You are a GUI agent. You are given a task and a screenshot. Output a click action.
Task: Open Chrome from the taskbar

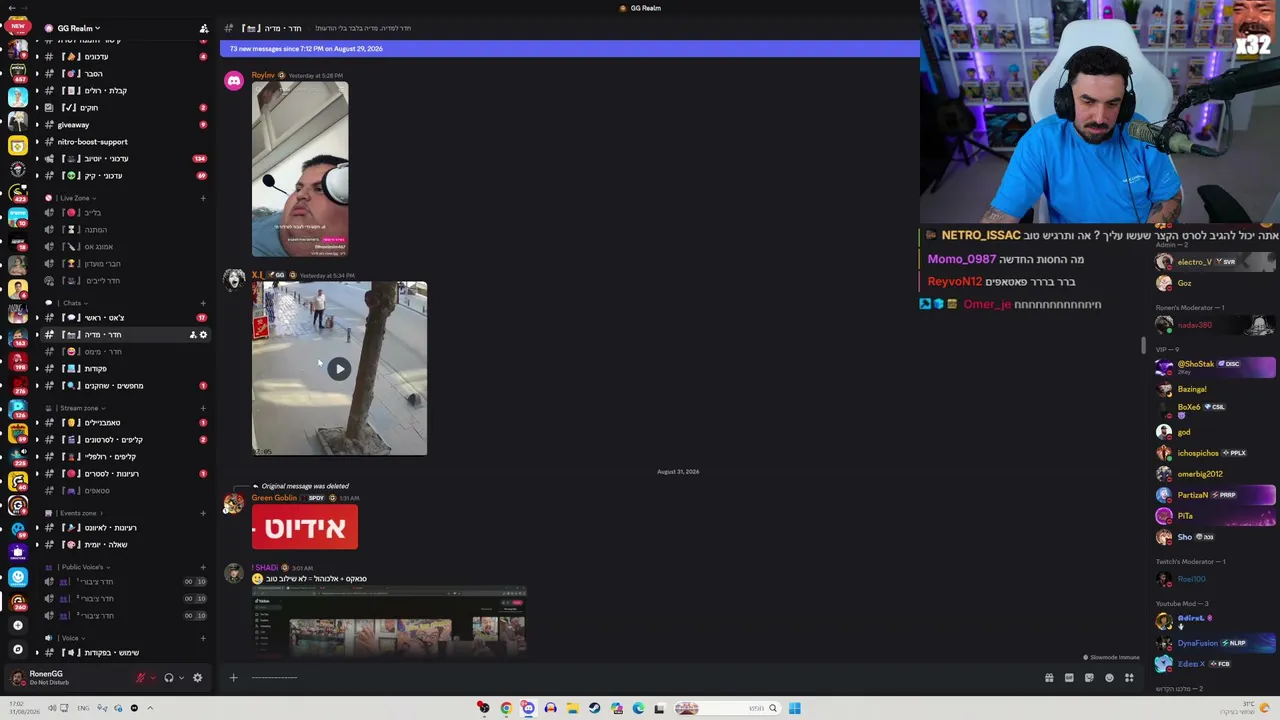click(506, 708)
